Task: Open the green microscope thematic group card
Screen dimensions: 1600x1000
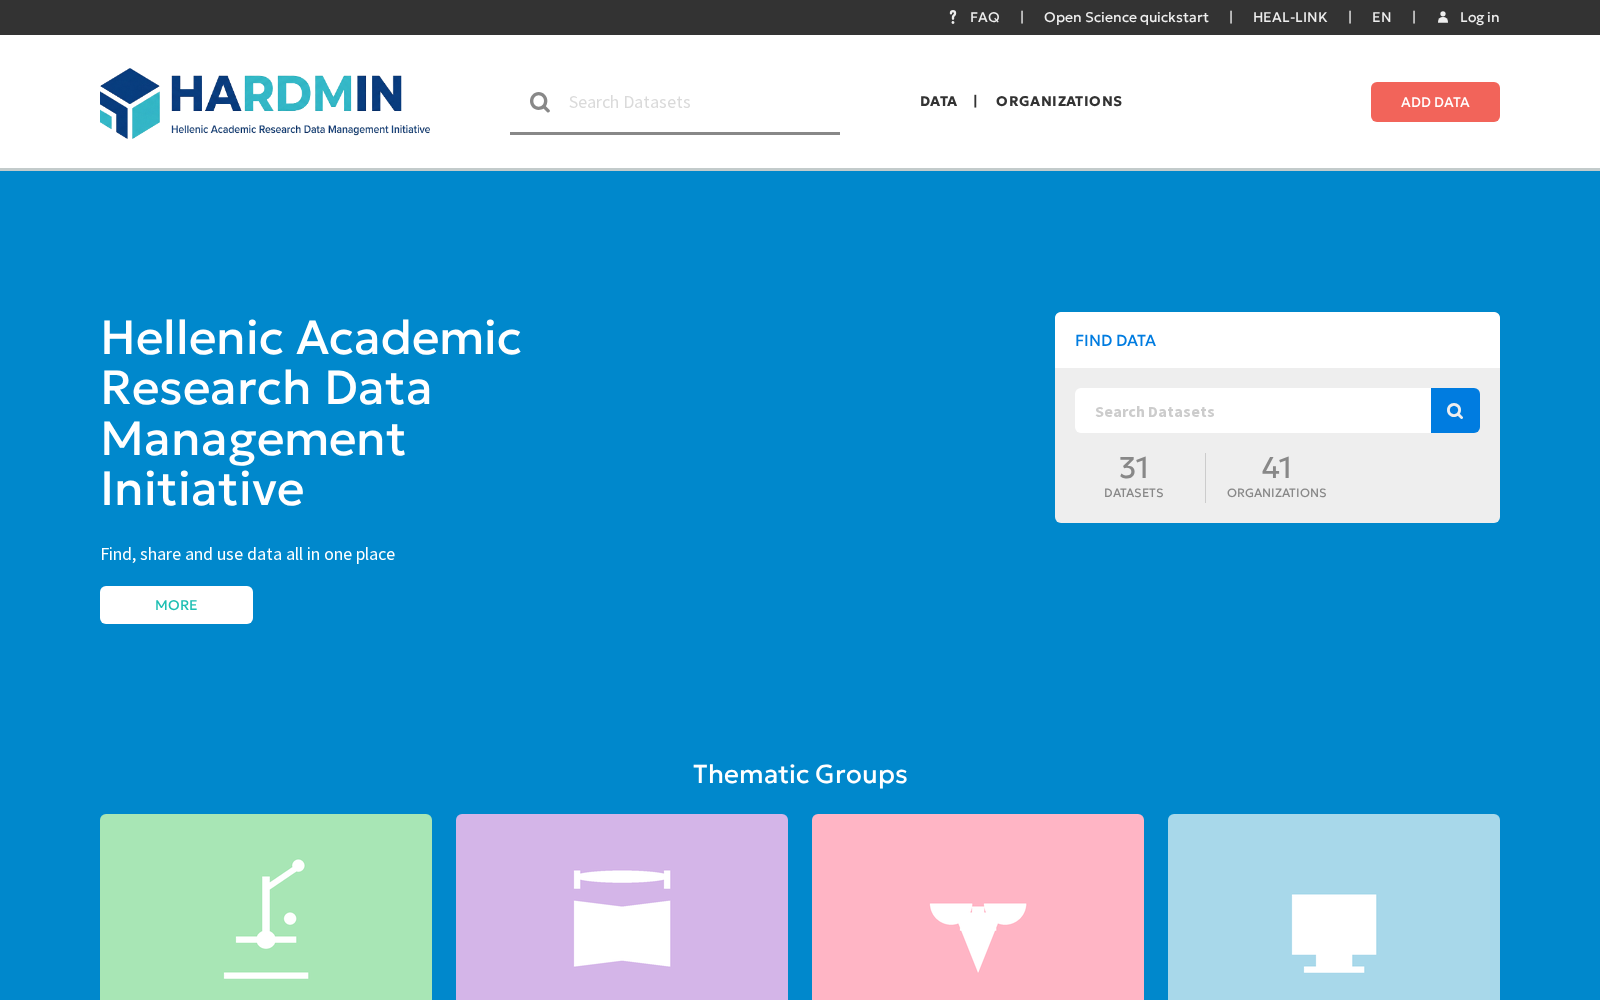Action: click(x=266, y=907)
